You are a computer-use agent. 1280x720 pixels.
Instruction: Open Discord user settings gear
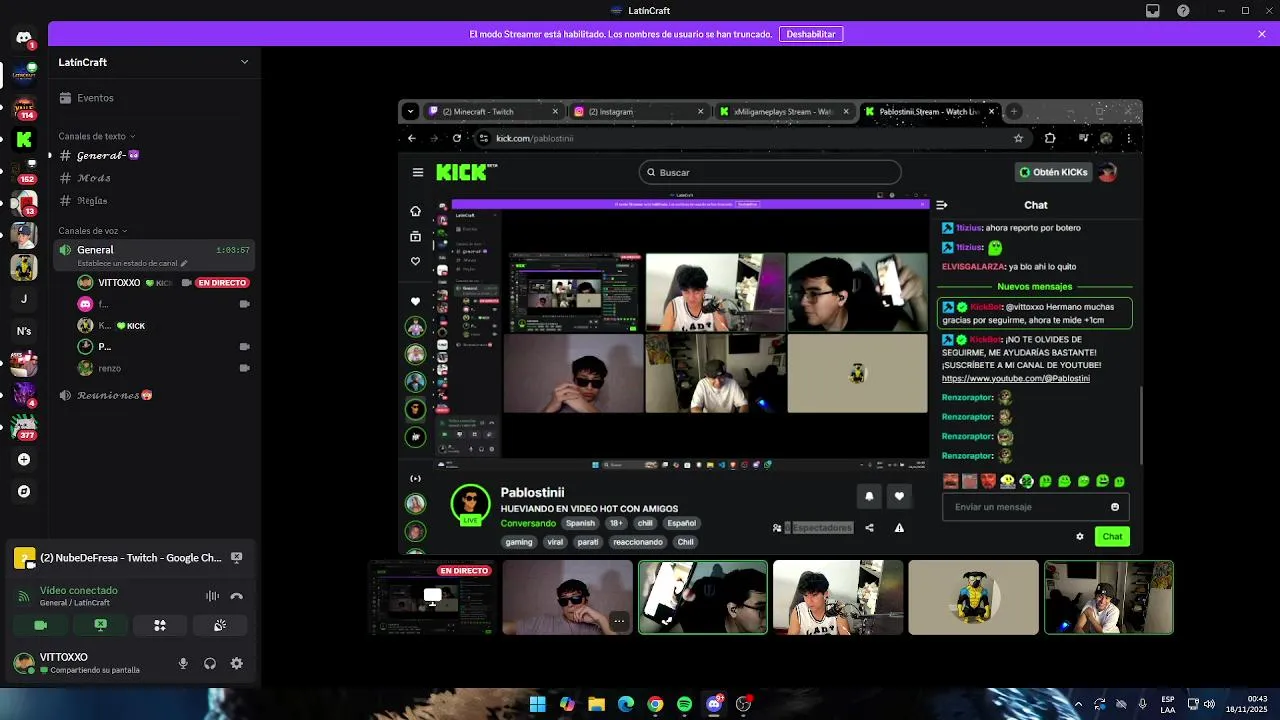coord(237,663)
